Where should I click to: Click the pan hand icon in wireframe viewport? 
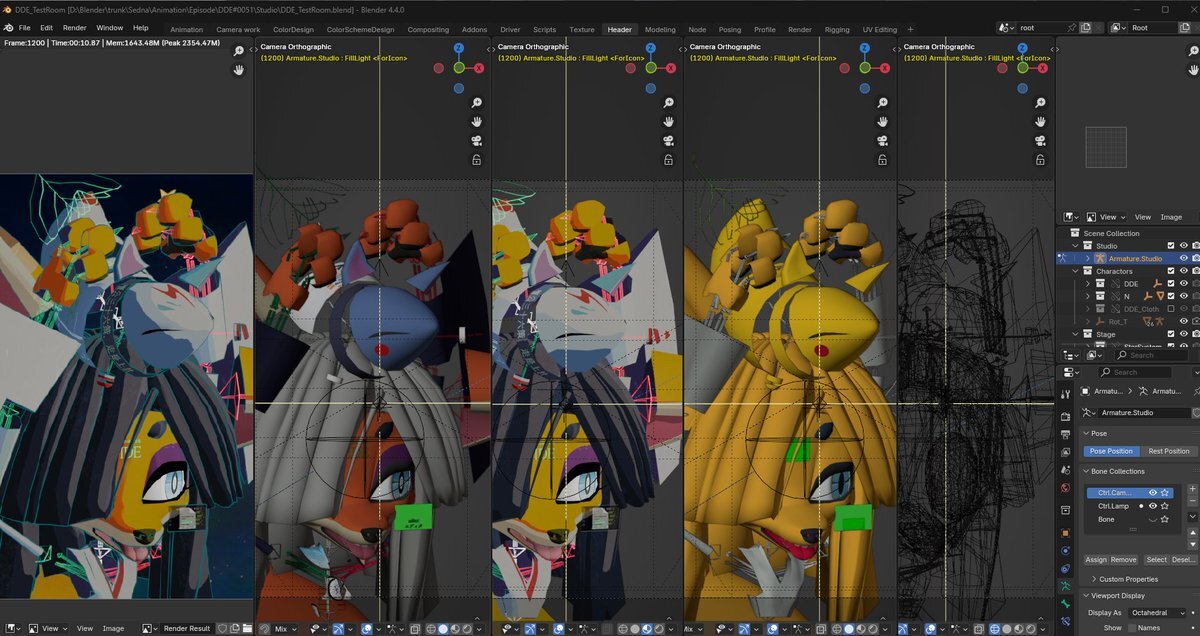[x=1041, y=122]
